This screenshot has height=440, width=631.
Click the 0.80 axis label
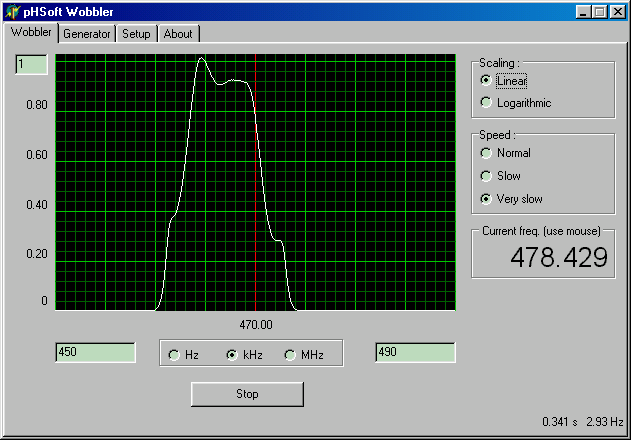[x=37, y=105]
